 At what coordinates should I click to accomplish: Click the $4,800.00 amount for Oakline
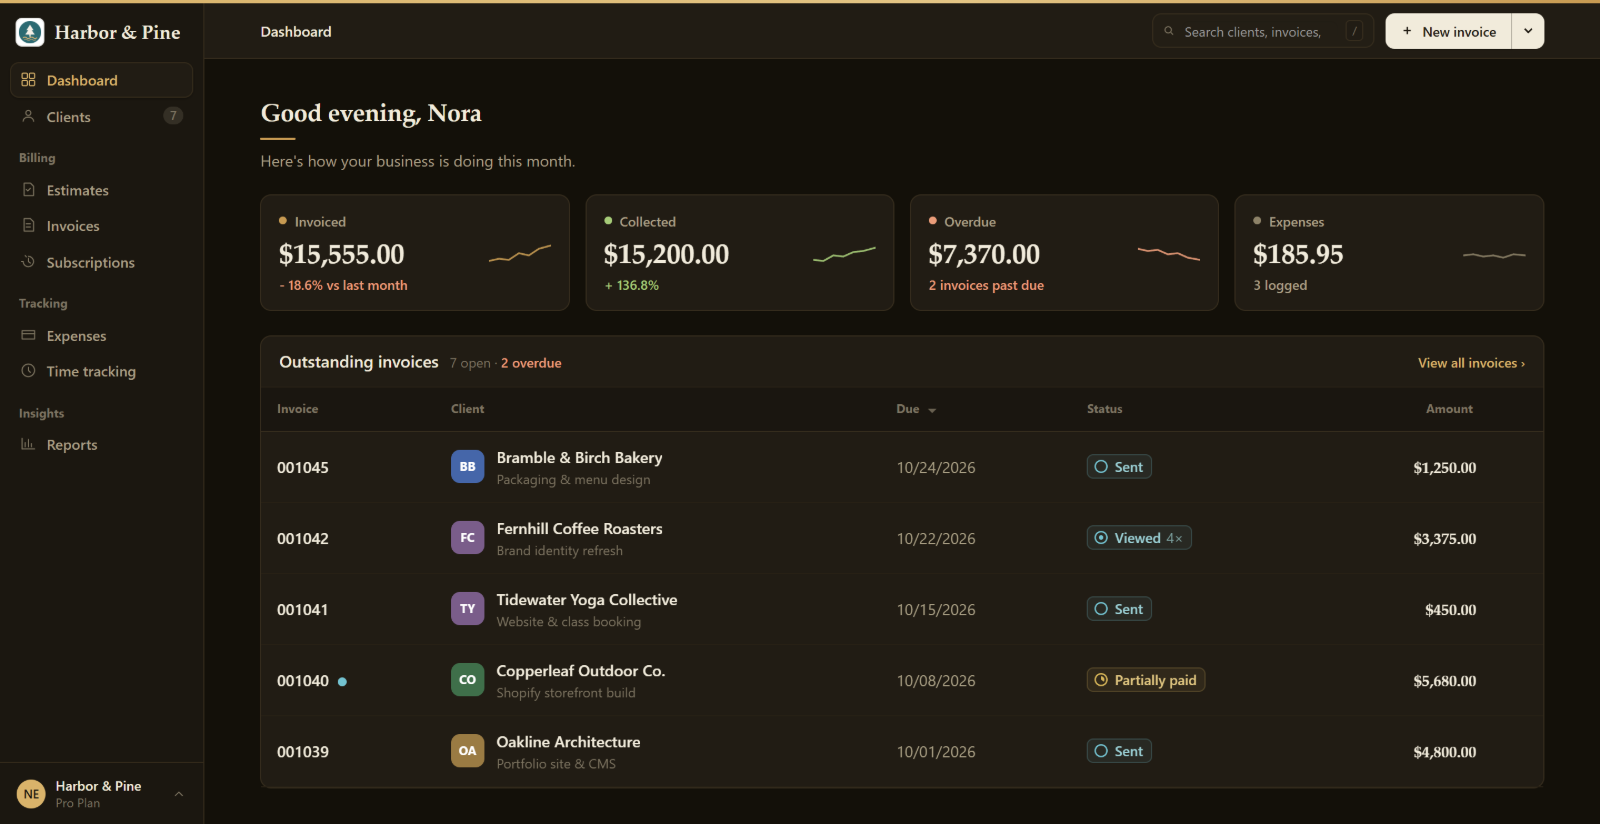[x=1444, y=752]
